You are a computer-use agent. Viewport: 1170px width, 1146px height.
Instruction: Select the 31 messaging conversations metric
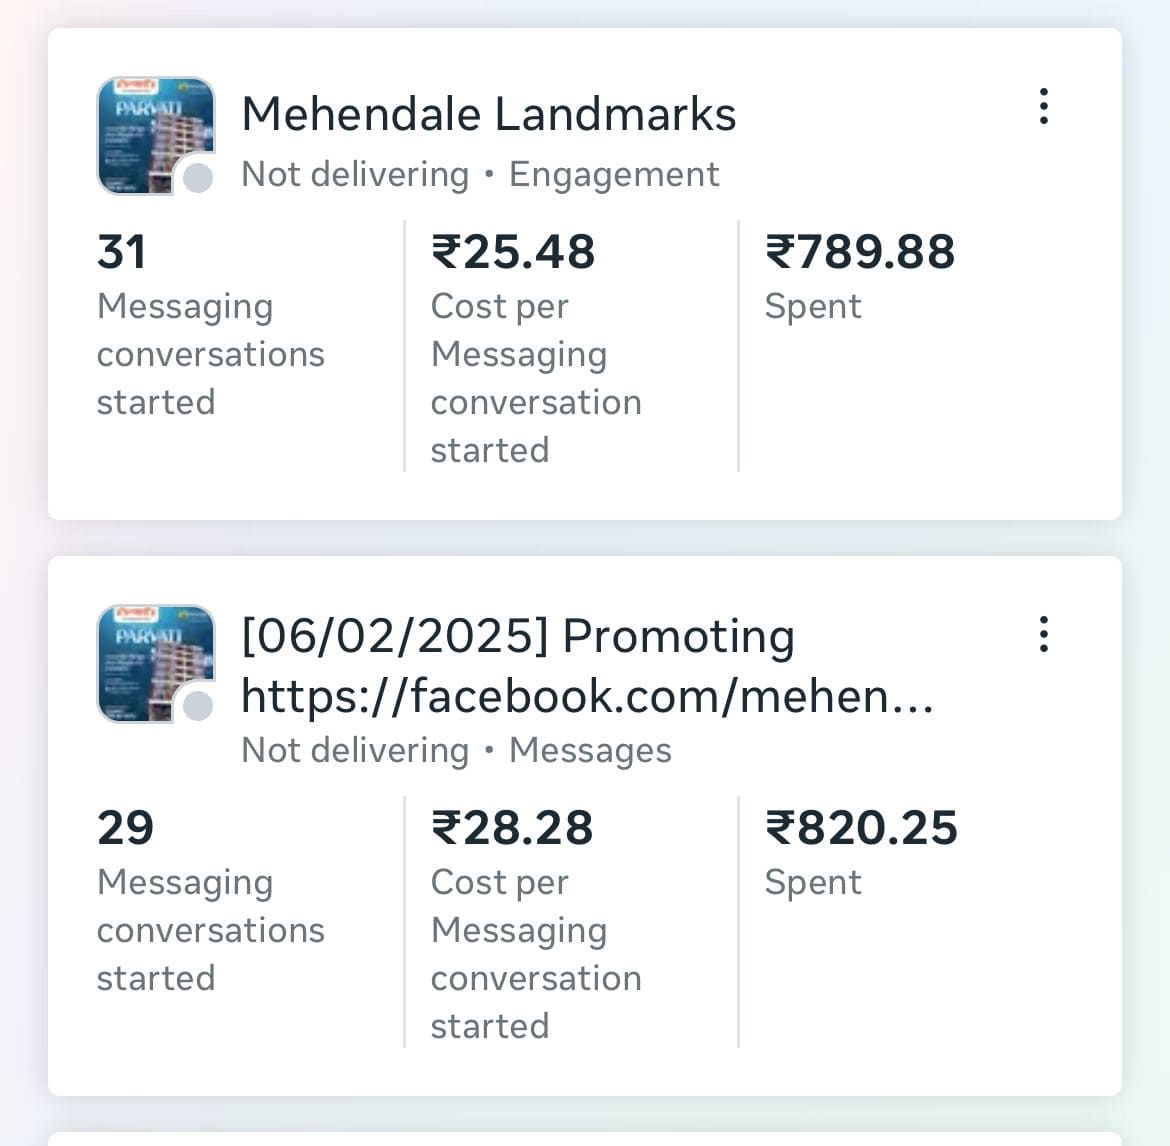tap(122, 252)
